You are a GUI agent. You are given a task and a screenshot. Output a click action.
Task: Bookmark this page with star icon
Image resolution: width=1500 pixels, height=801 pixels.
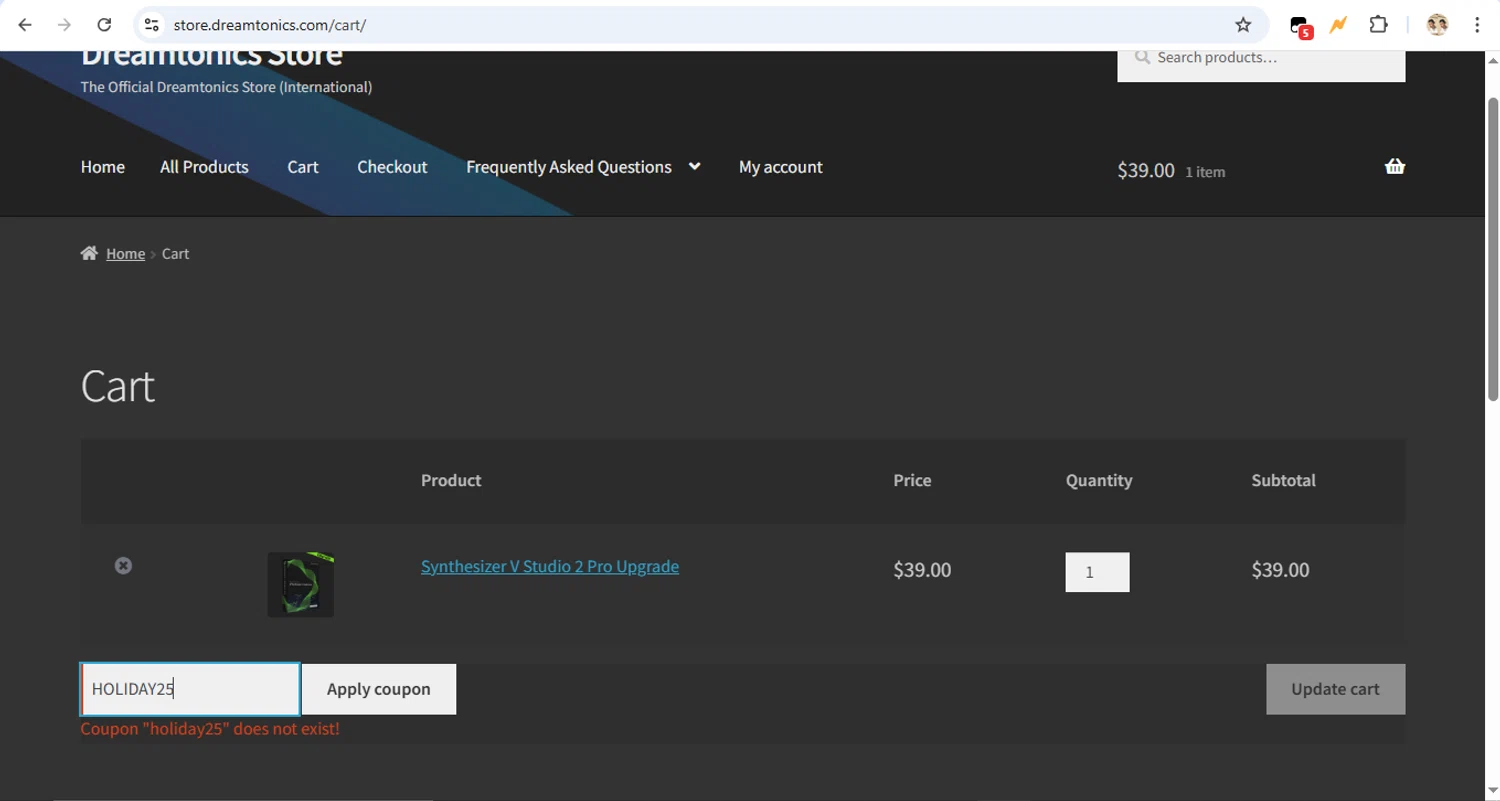(1243, 25)
